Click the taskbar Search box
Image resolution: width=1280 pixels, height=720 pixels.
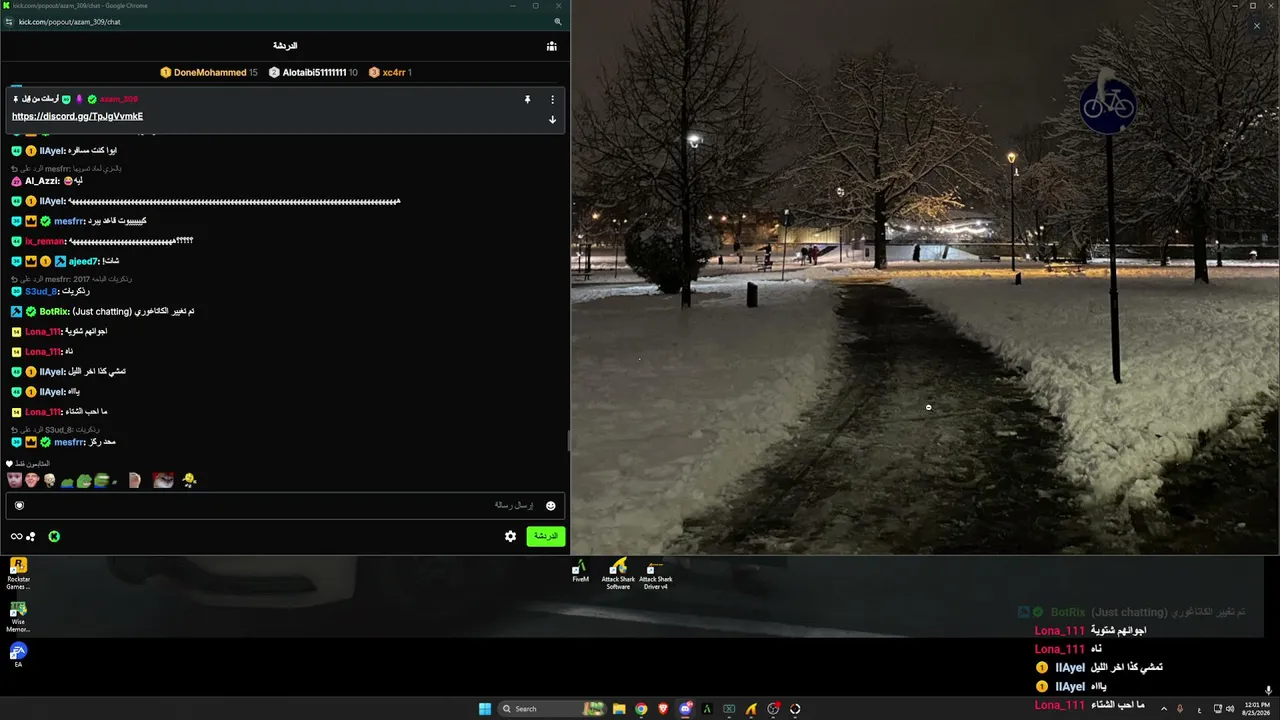(552, 709)
